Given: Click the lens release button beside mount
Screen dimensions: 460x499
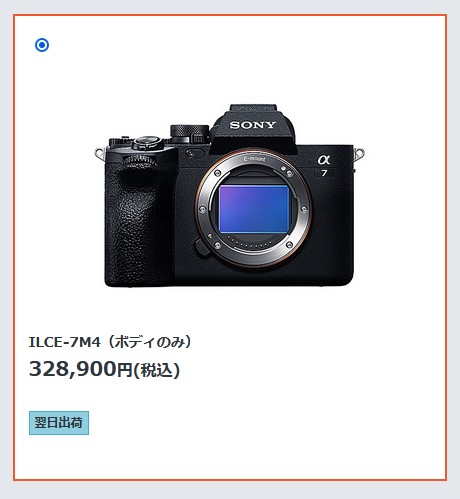Looking at the screenshot, I should pyautogui.click(x=201, y=249).
